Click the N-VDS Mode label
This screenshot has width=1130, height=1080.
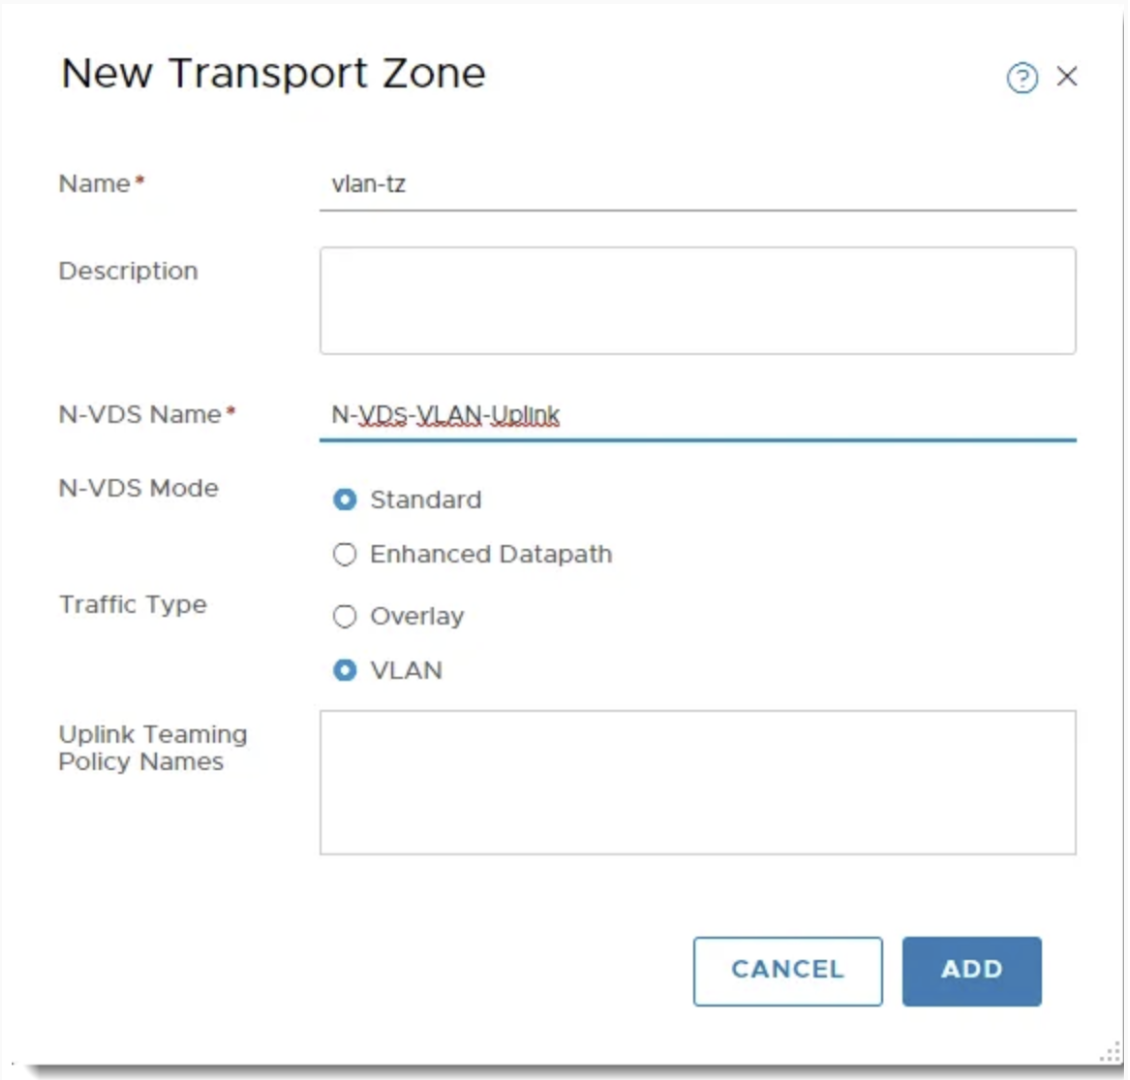coord(138,488)
